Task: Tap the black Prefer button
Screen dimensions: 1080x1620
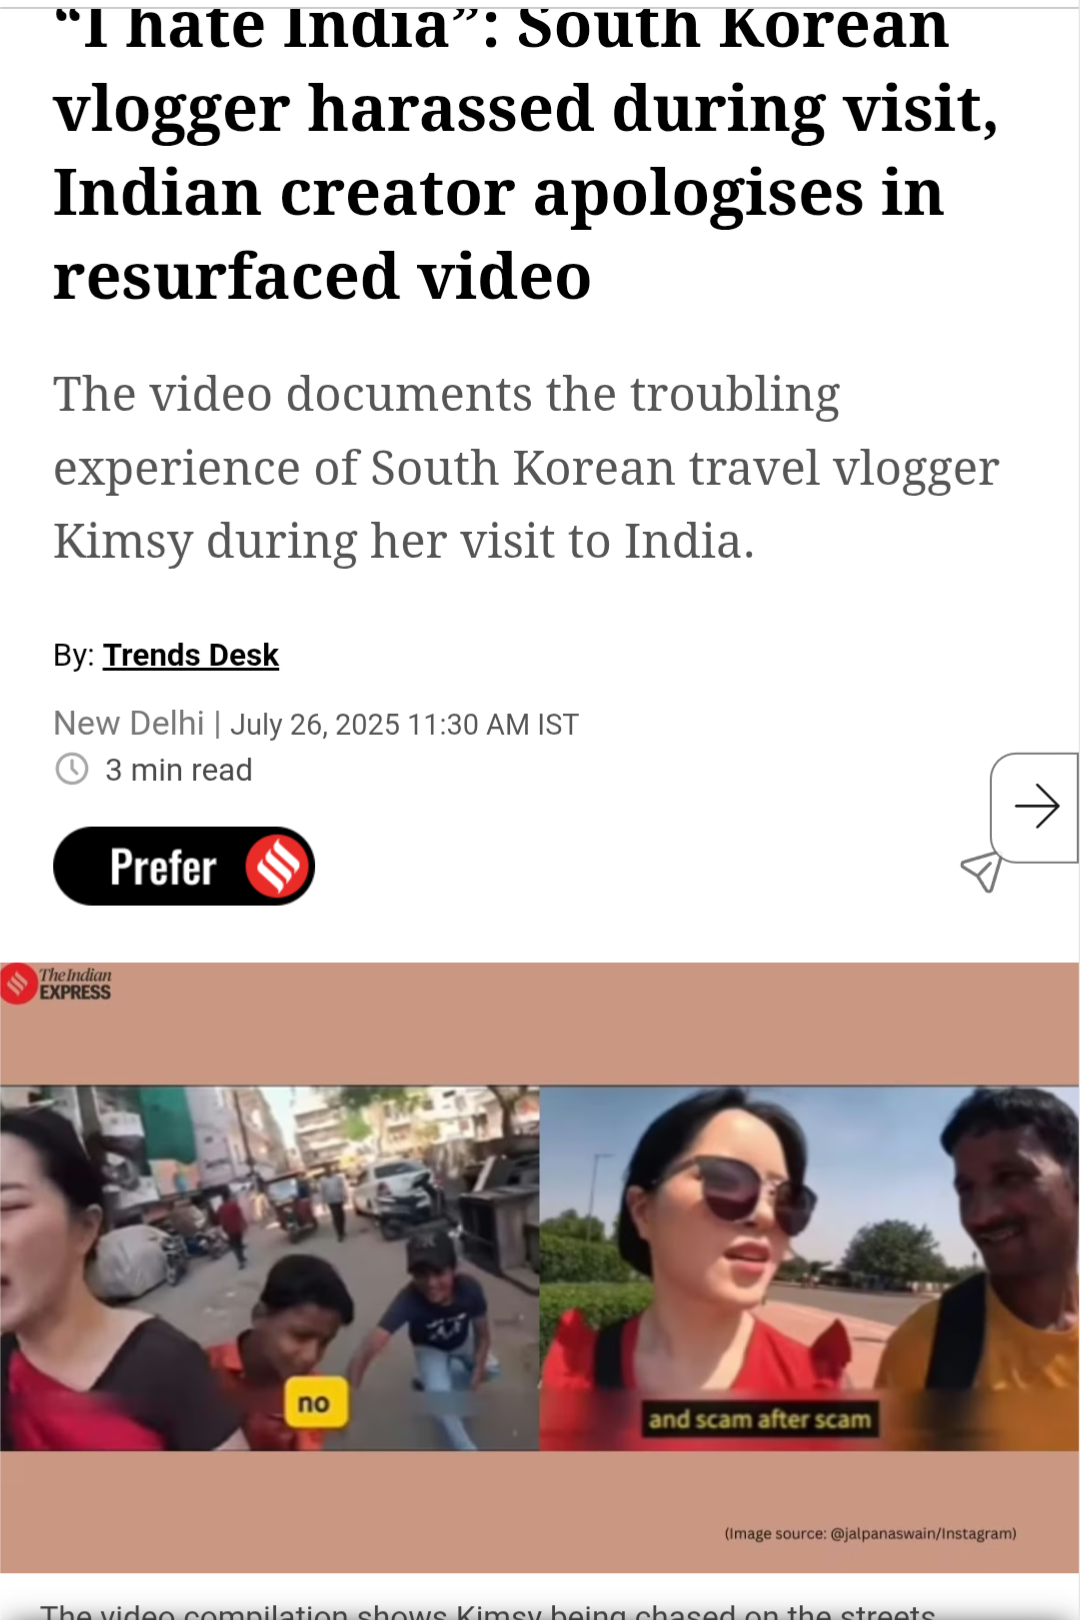Action: [x=184, y=866]
